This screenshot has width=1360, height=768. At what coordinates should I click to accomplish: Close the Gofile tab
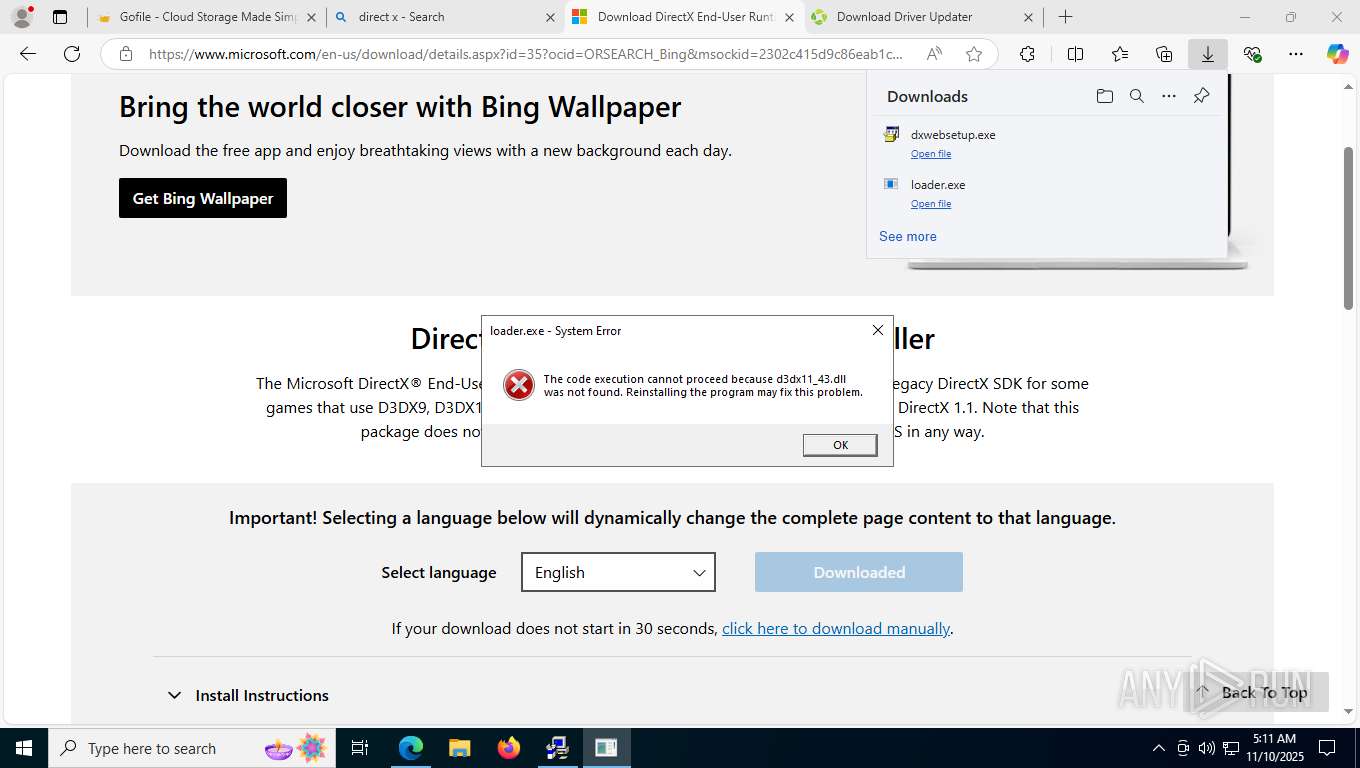(x=311, y=17)
